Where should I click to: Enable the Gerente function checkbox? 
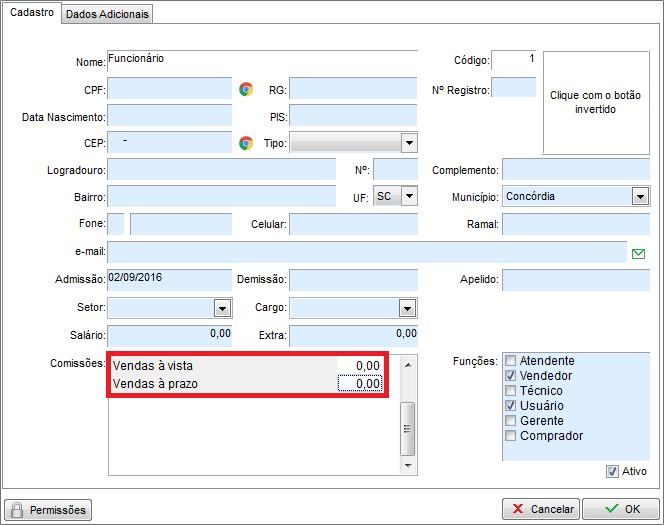tap(512, 421)
